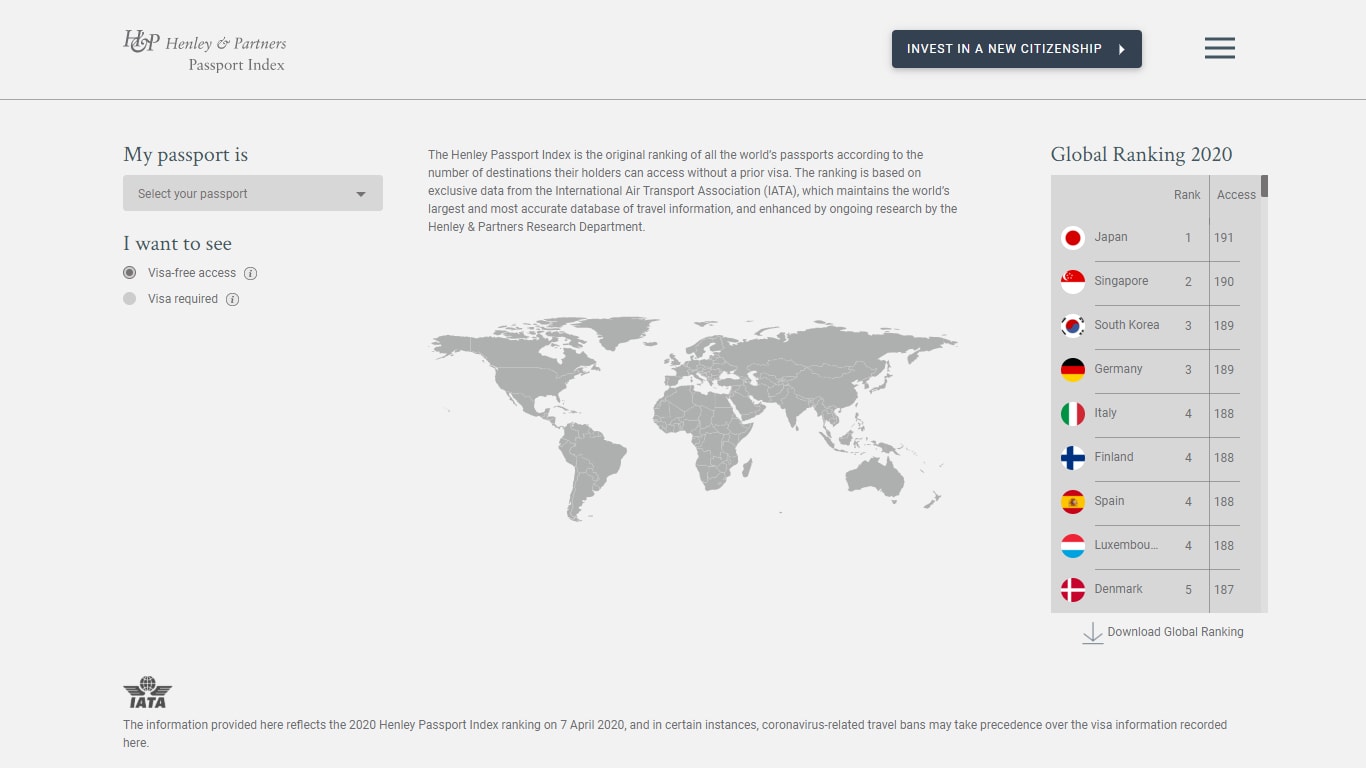Select Japan in the ranking list
The height and width of the screenshot is (768, 1366).
tap(1150, 238)
